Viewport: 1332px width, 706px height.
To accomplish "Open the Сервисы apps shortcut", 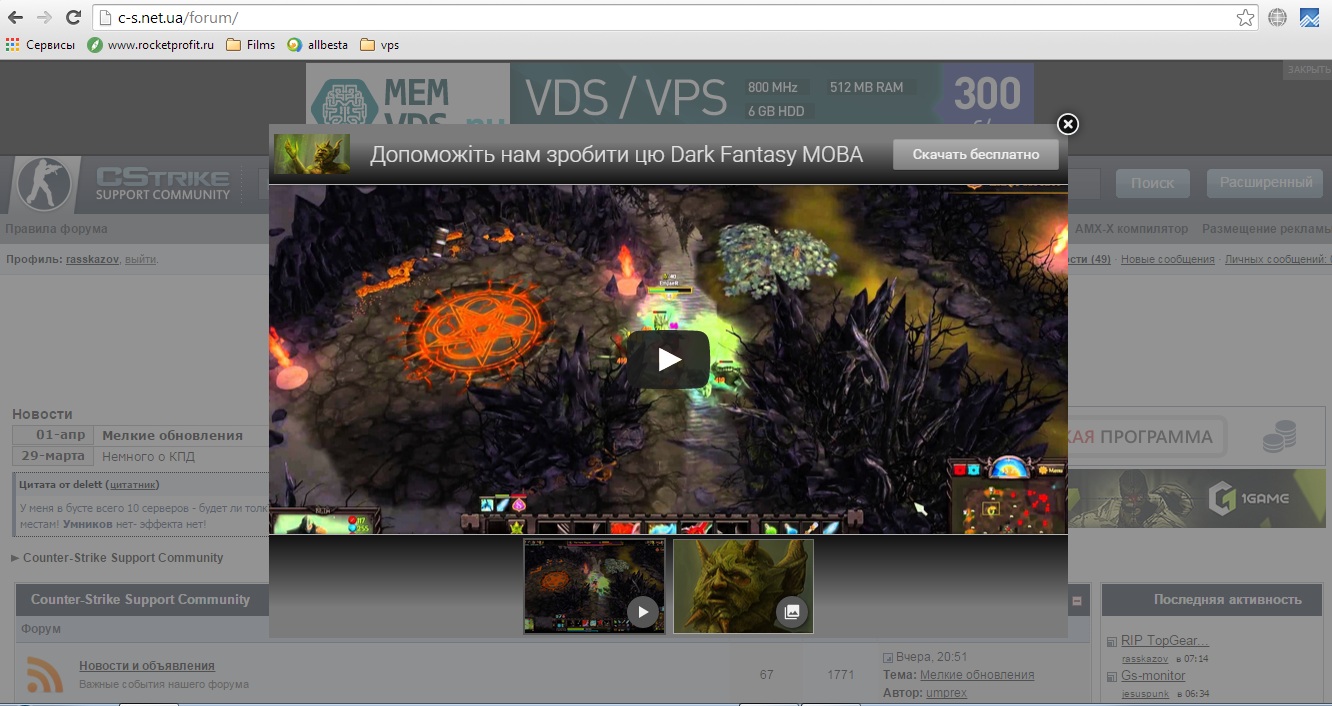I will pyautogui.click(x=41, y=45).
